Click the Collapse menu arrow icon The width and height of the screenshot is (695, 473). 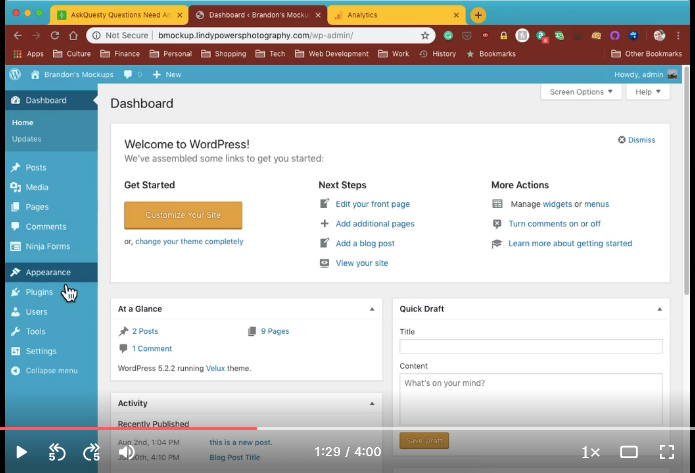click(16, 371)
